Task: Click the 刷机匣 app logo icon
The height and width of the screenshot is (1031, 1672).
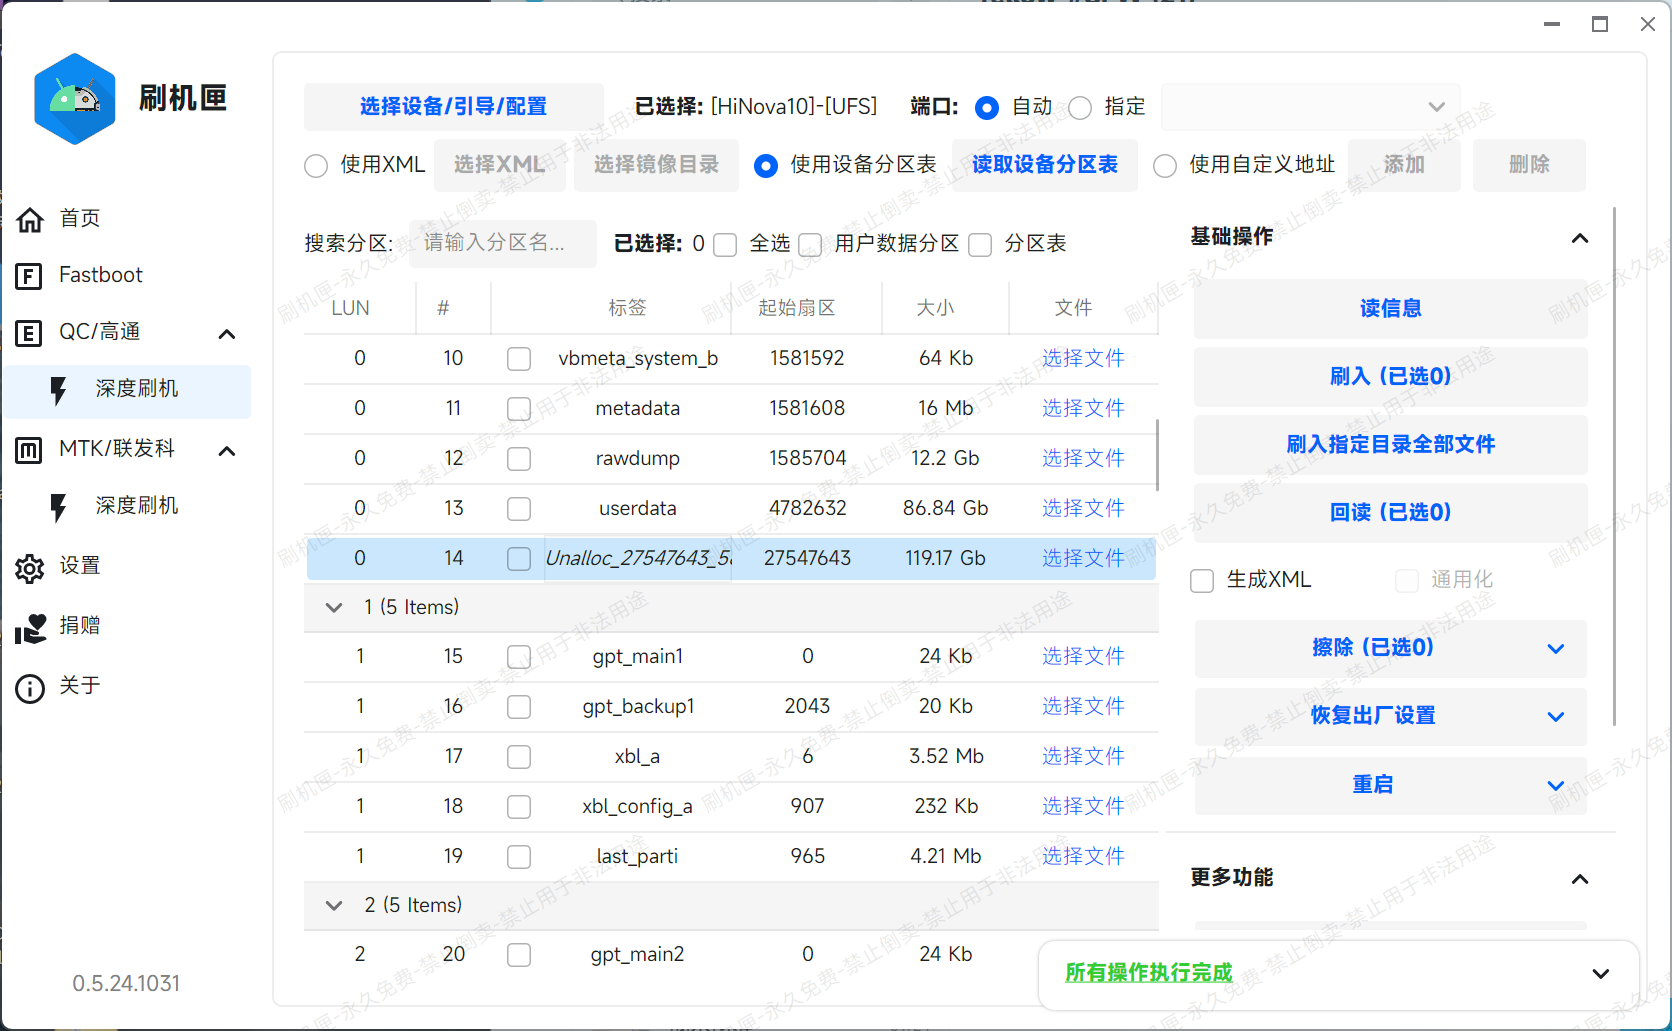Action: [x=75, y=99]
